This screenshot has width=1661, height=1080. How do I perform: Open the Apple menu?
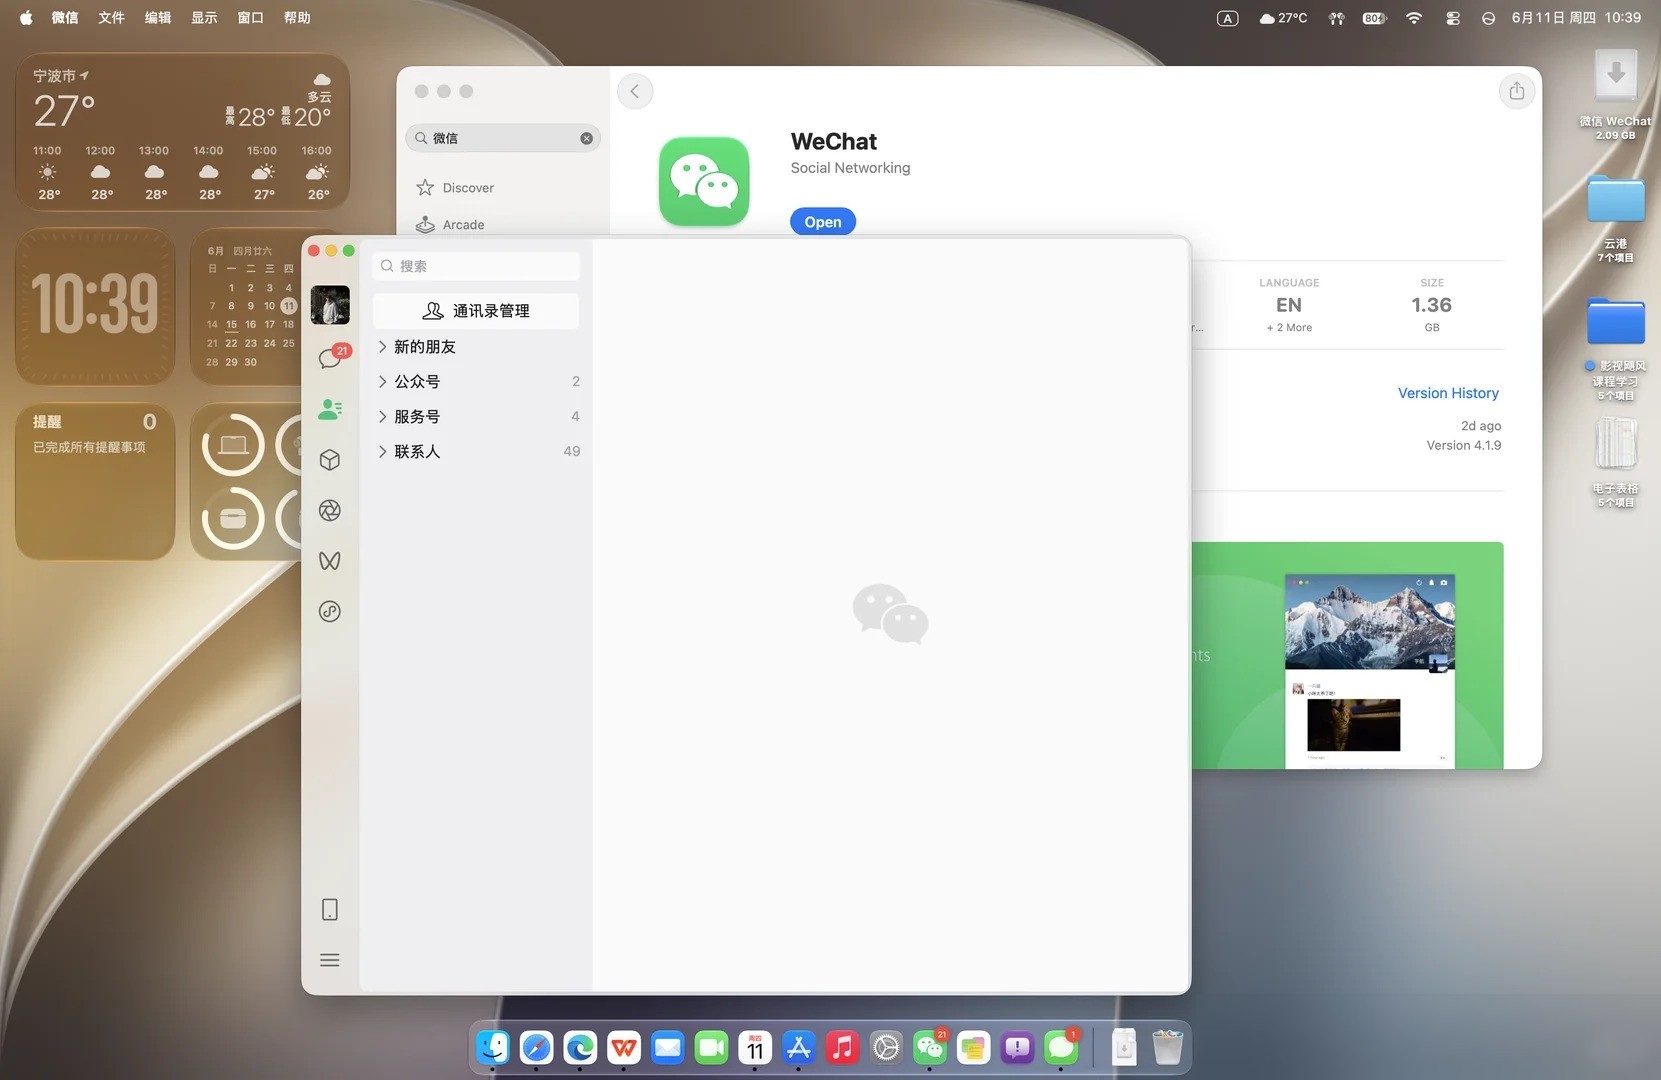tap(26, 18)
